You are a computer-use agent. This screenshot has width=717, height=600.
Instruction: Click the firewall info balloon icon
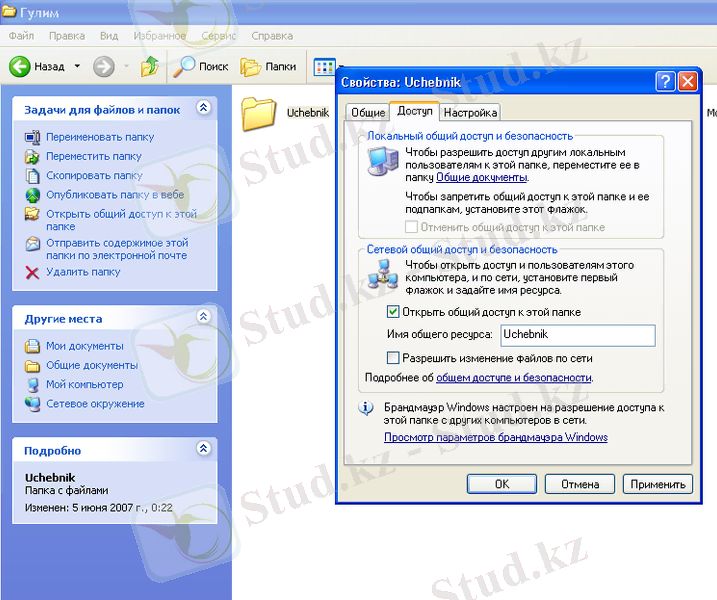point(365,408)
